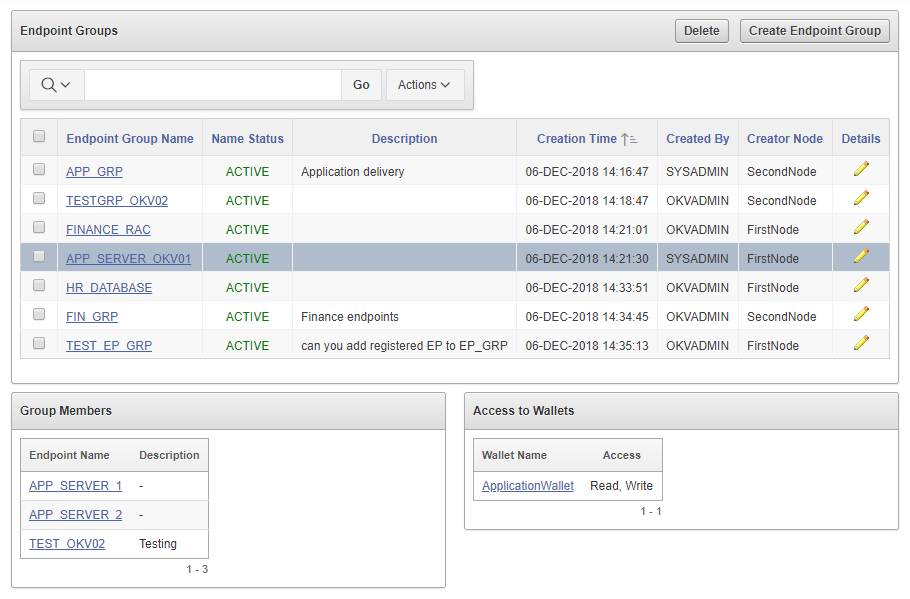
Task: Open the search column selector dropdown
Action: [56, 84]
